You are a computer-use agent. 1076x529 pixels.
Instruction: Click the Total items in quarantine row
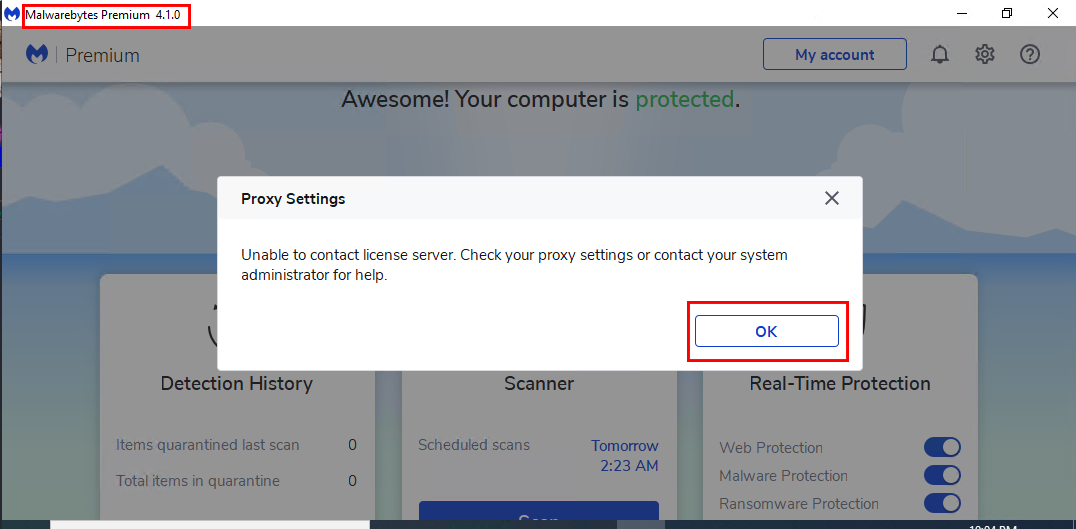pos(236,481)
